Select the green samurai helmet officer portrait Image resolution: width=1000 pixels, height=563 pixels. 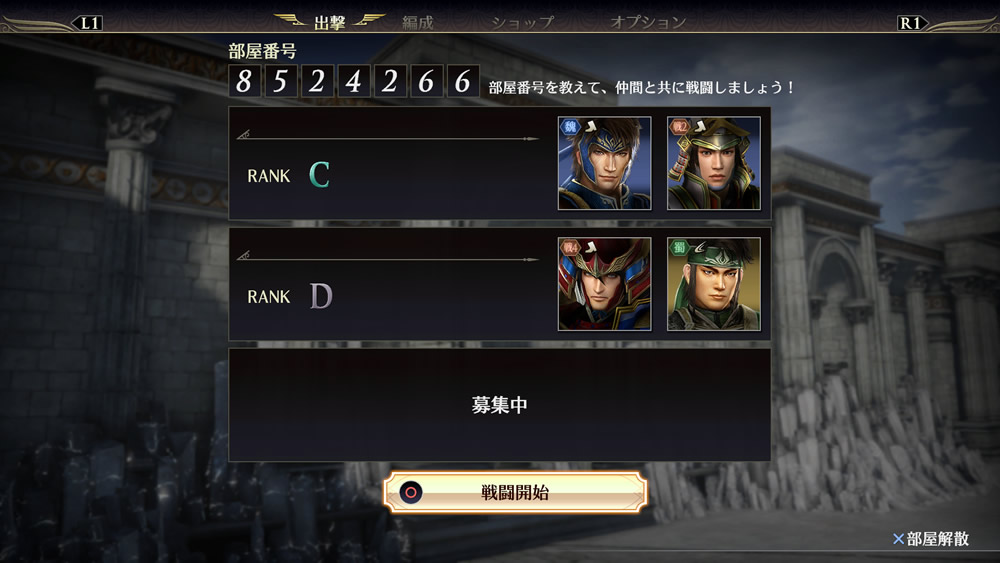(x=714, y=163)
